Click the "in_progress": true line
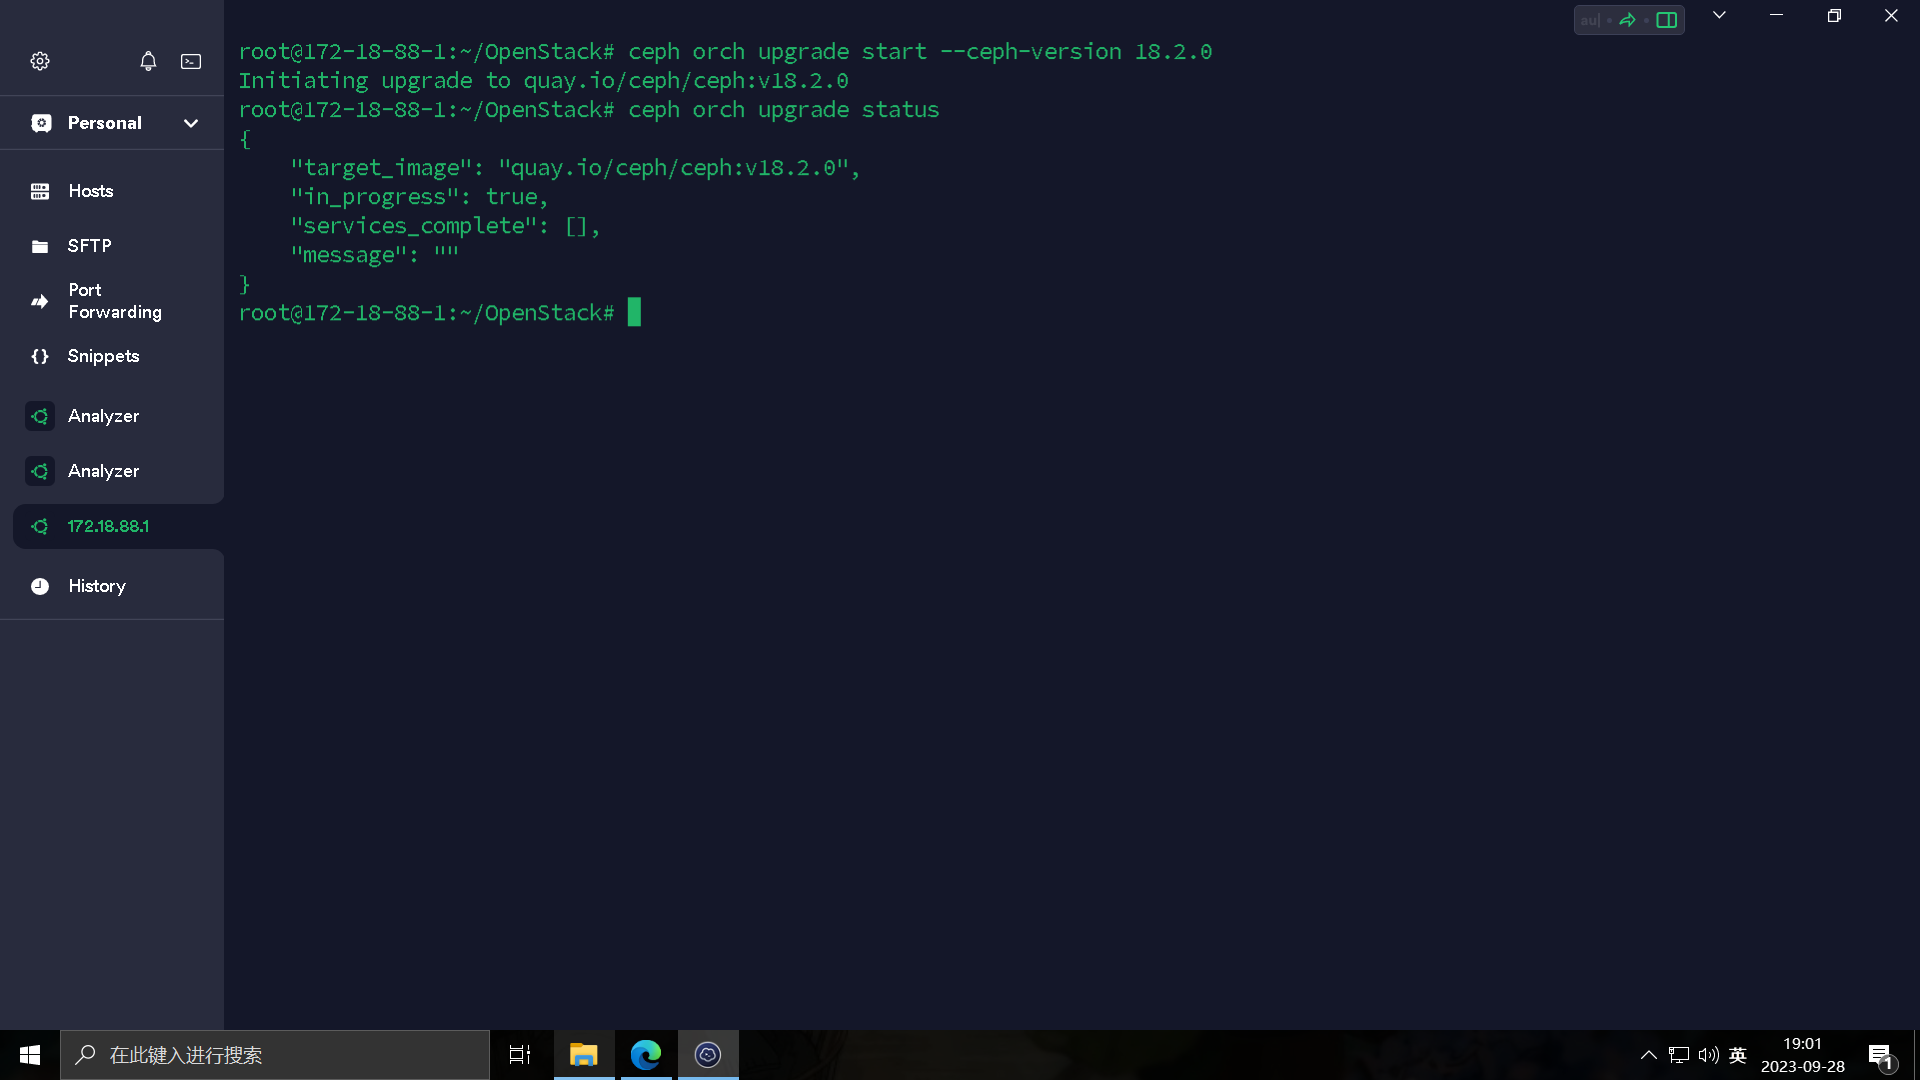The width and height of the screenshot is (1920, 1080). point(419,197)
